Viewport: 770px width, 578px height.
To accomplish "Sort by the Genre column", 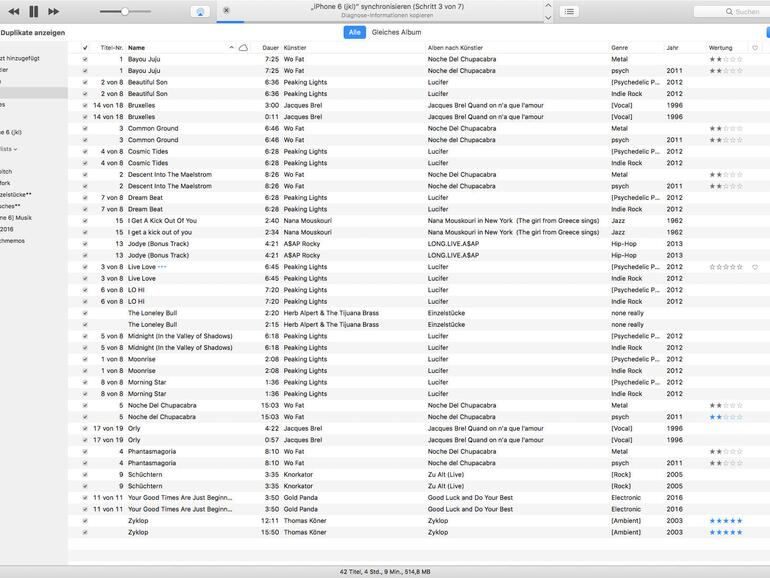I will pyautogui.click(x=619, y=48).
